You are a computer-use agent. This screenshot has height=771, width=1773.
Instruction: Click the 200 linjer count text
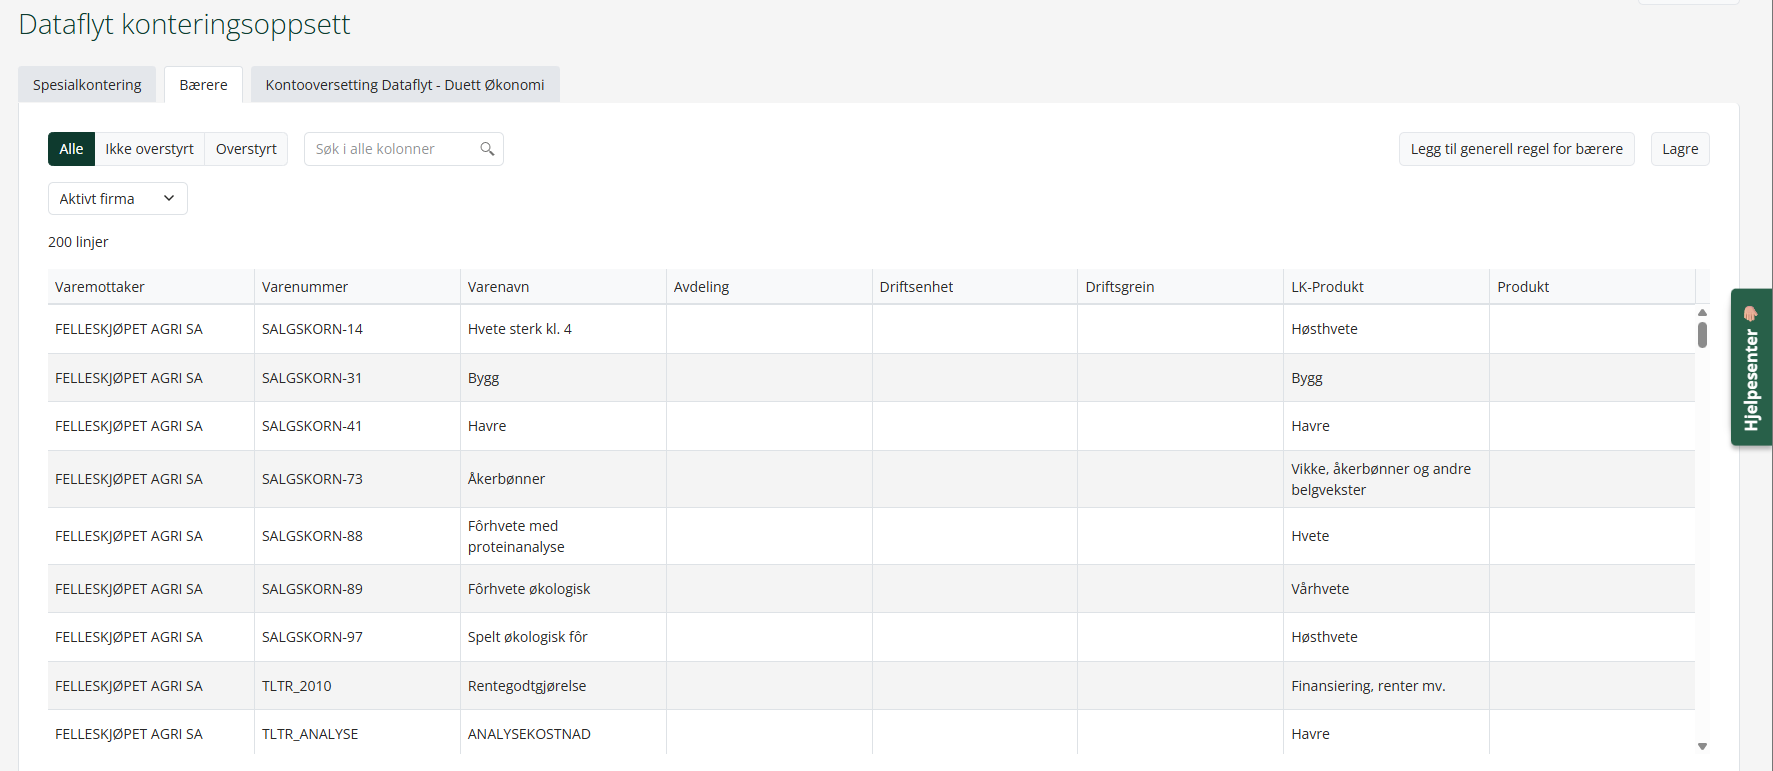click(x=78, y=242)
